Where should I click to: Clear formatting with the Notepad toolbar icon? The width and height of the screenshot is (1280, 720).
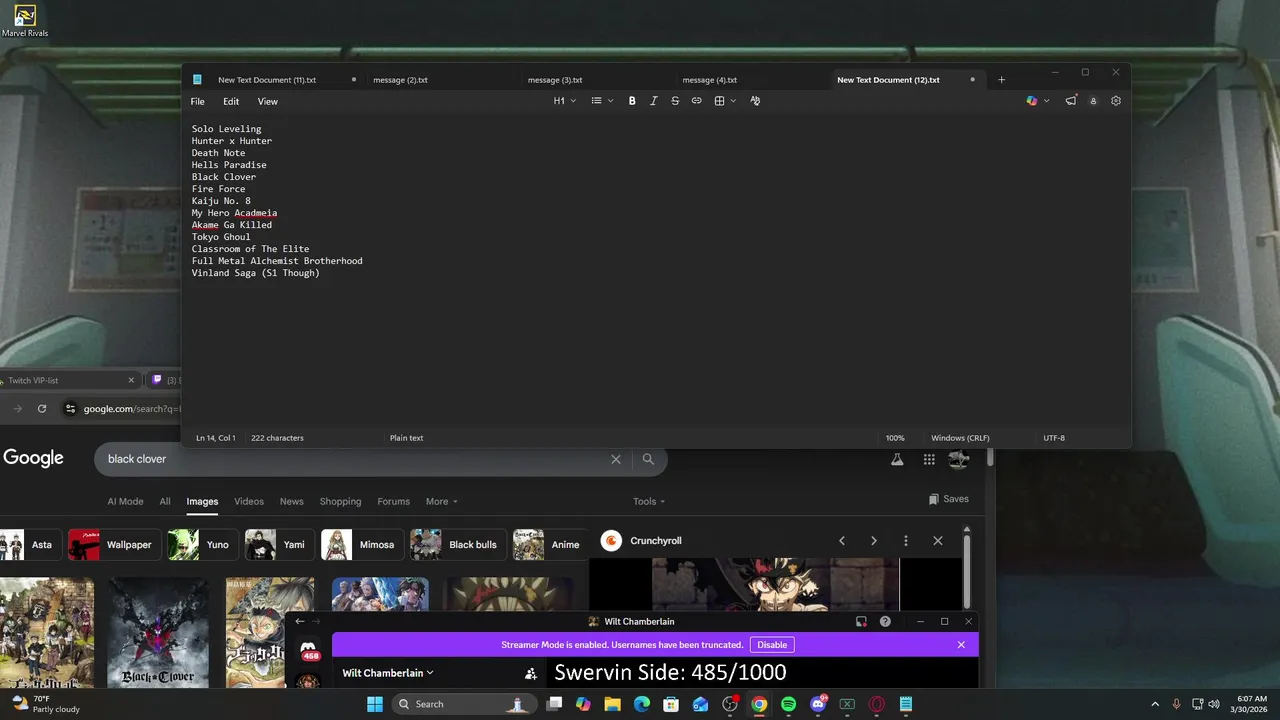point(755,101)
